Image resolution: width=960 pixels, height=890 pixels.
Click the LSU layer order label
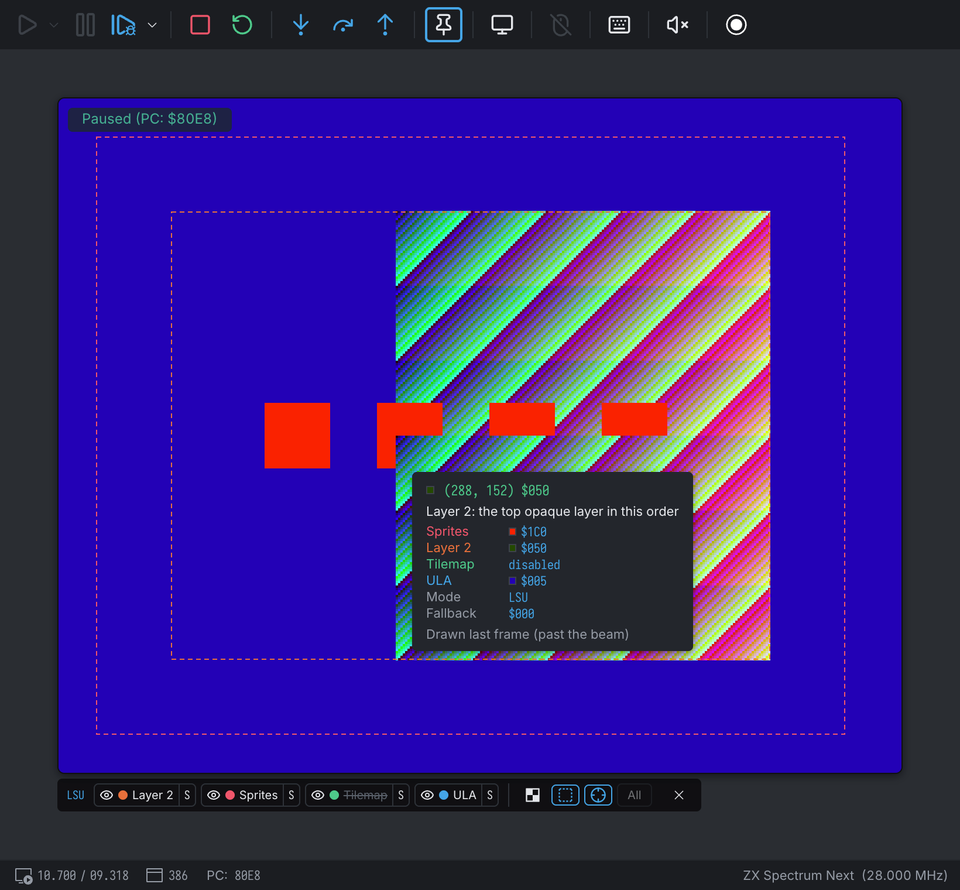coord(75,795)
